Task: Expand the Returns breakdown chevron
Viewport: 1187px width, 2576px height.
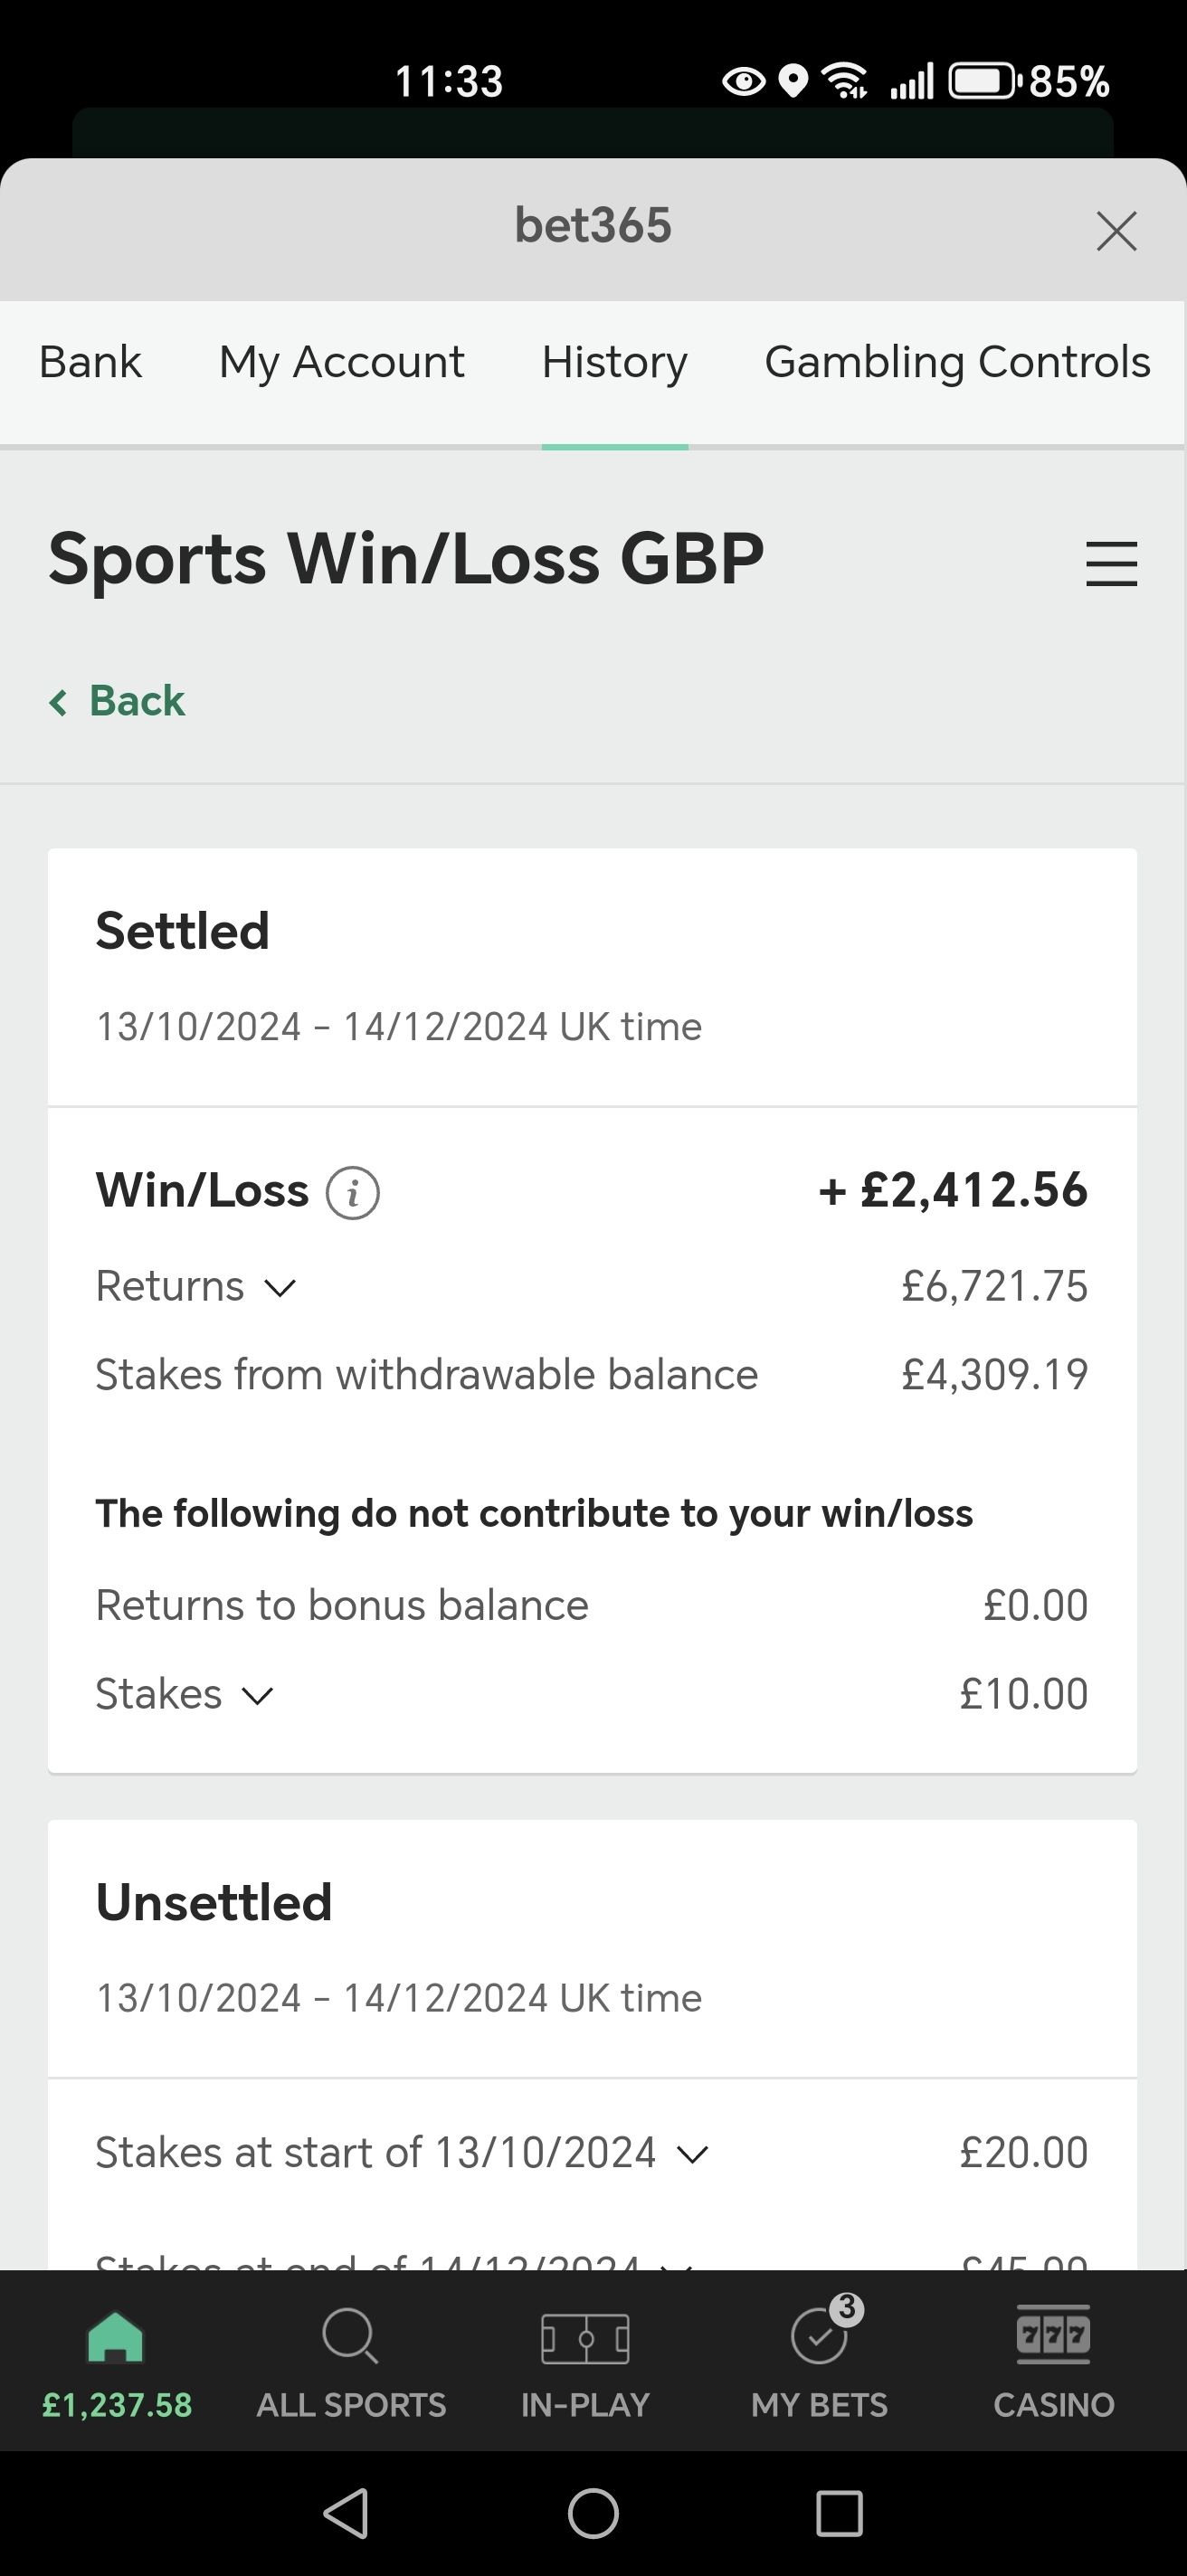Action: click(x=280, y=1288)
